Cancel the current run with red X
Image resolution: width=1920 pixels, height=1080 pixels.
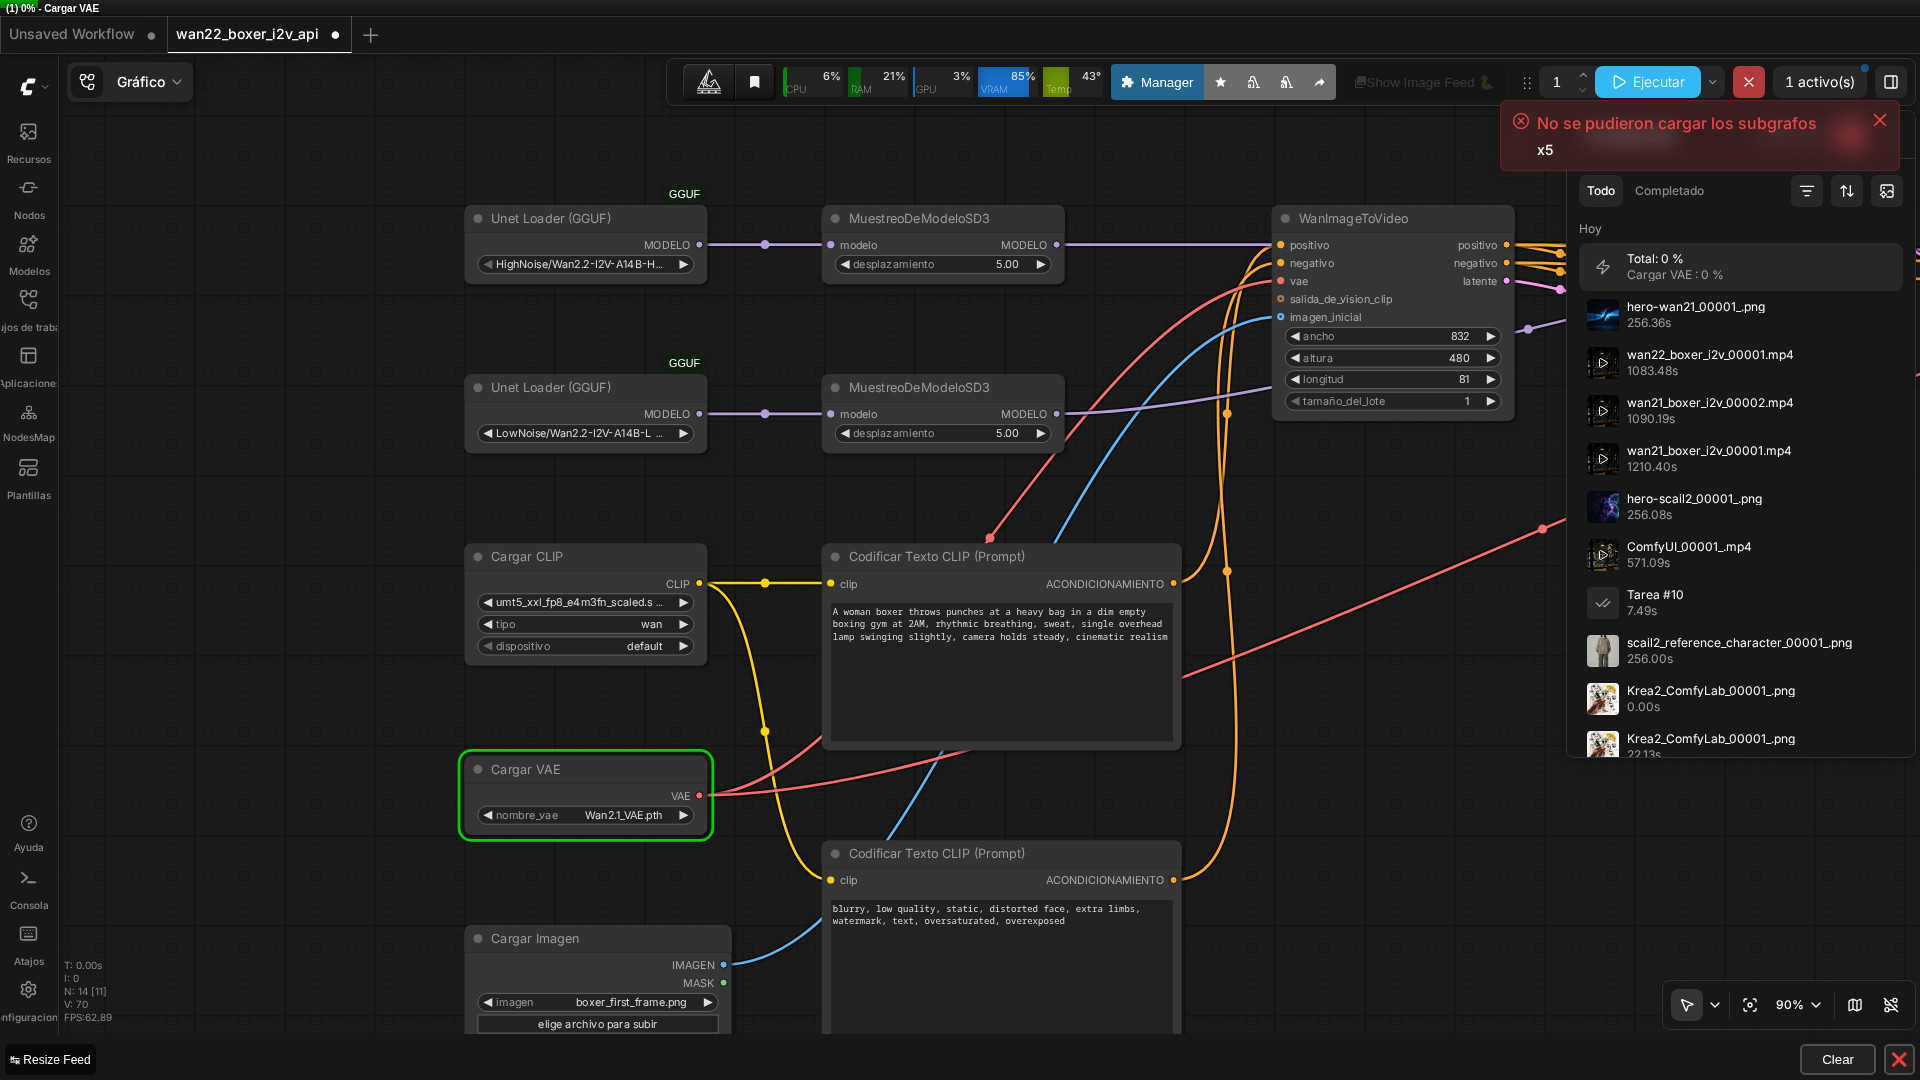[1748, 82]
